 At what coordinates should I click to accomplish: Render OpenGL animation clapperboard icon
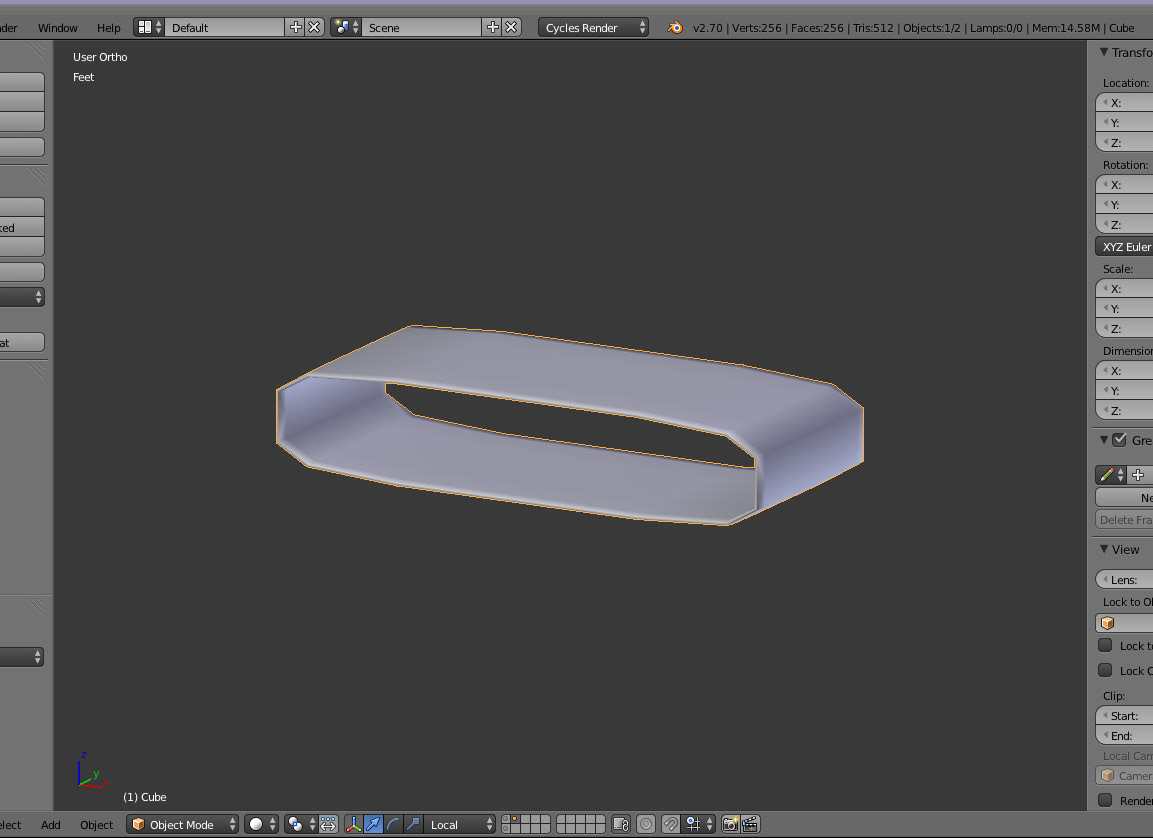click(x=750, y=824)
